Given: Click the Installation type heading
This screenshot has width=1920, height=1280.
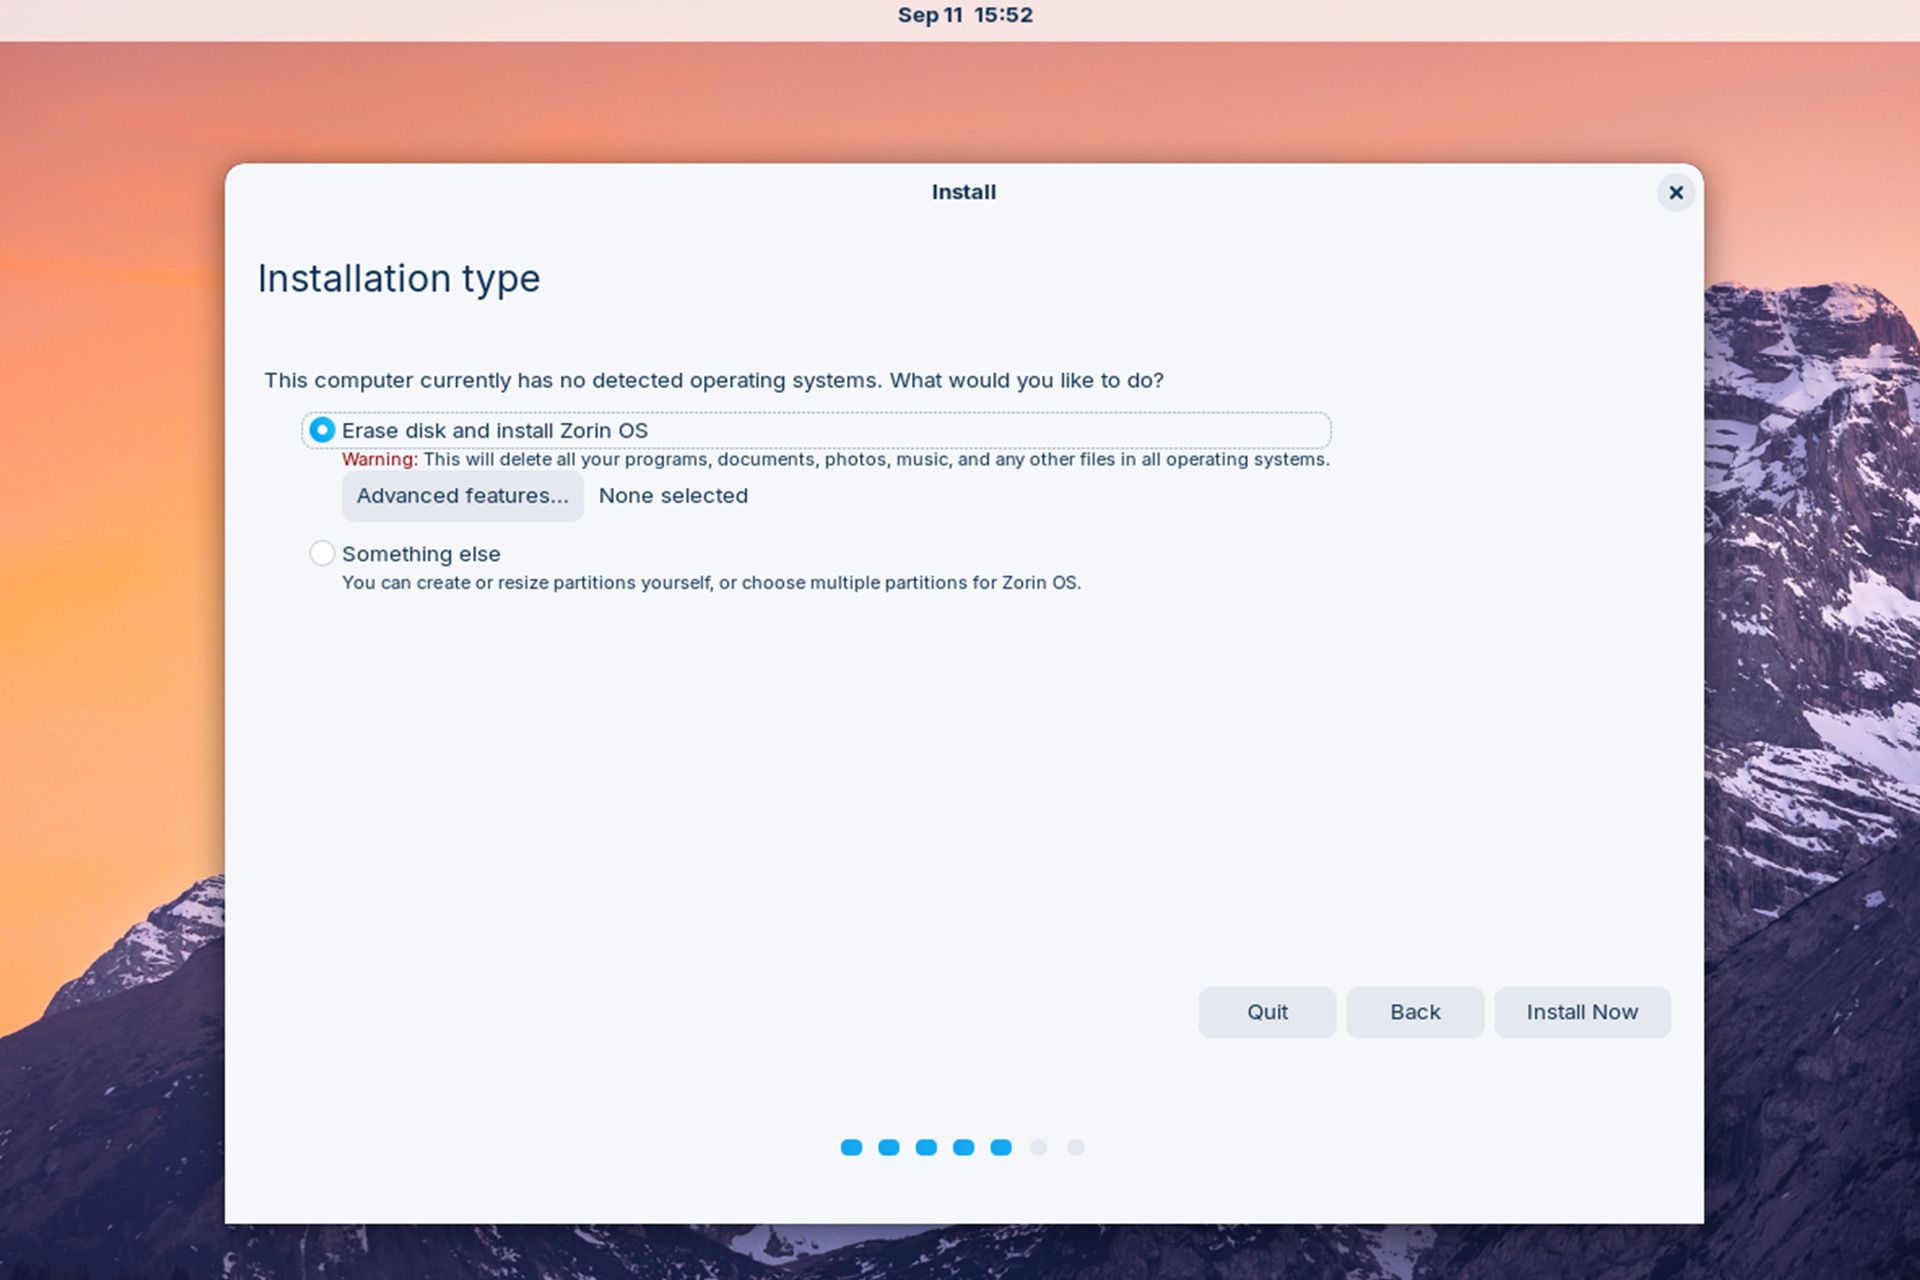Looking at the screenshot, I should 399,277.
